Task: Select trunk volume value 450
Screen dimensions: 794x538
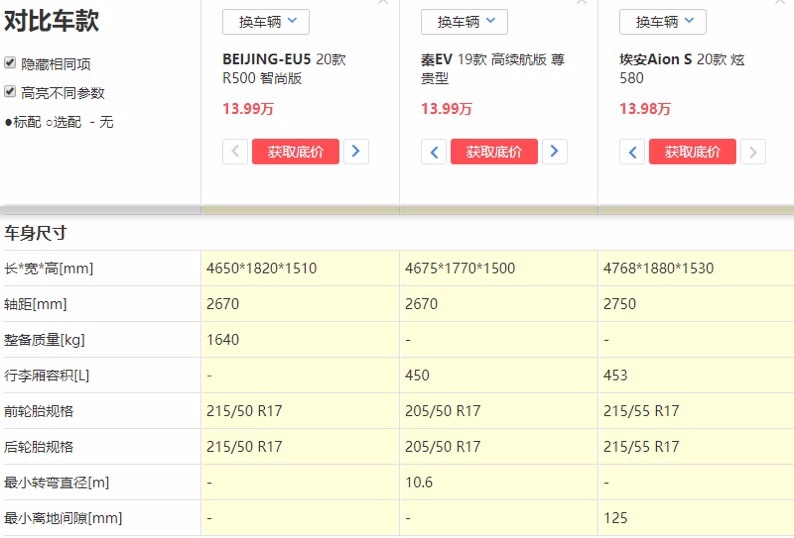Action: click(x=417, y=375)
